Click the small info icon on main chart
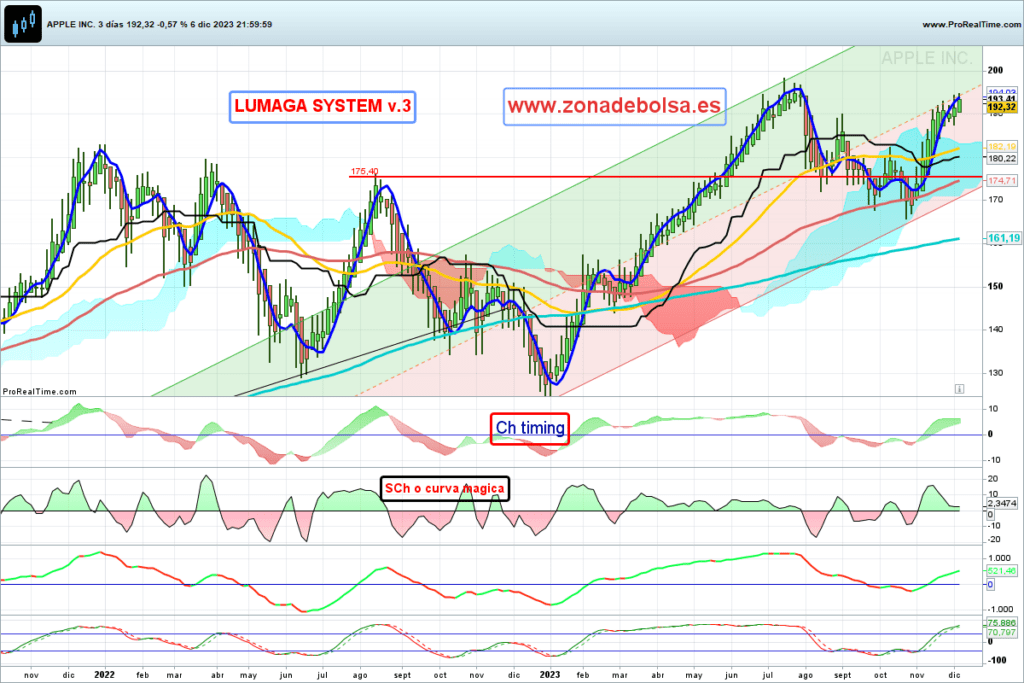 click(959, 389)
